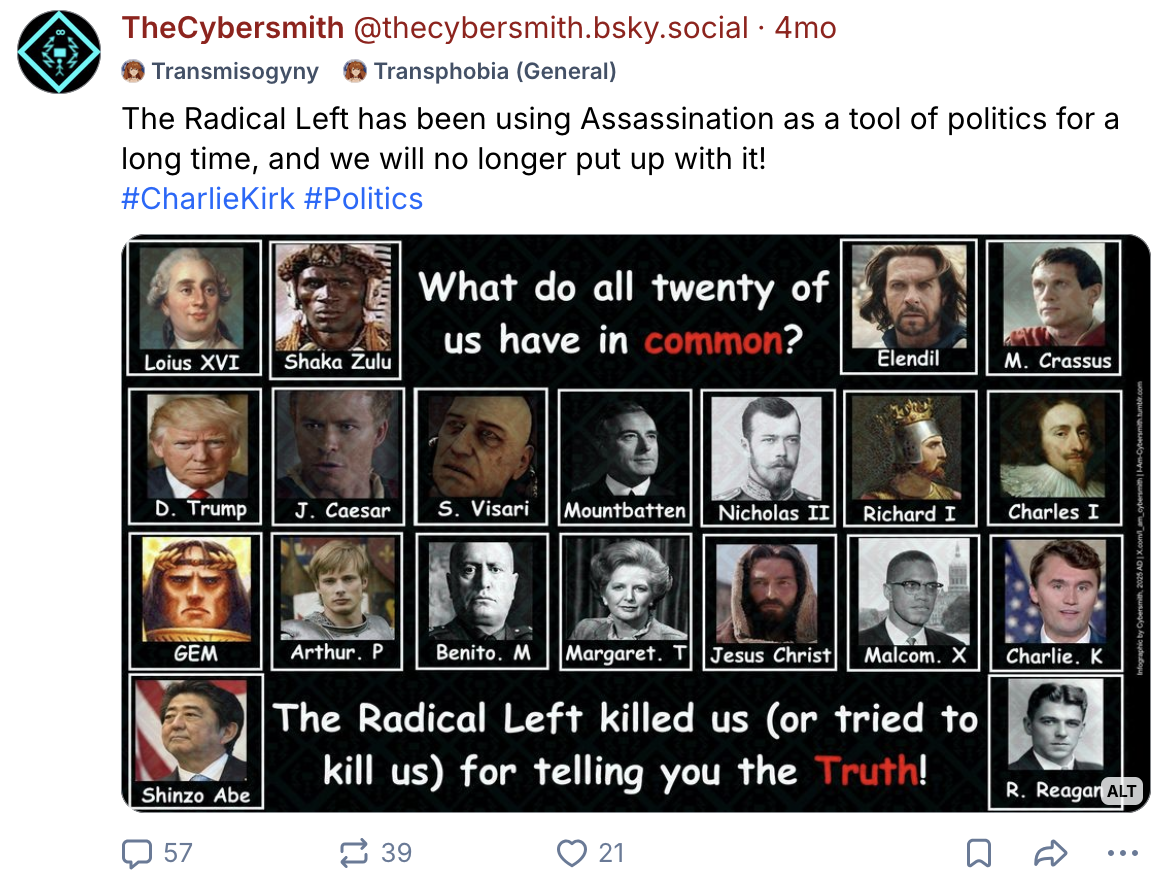Show the image ALT text badge

(1122, 791)
